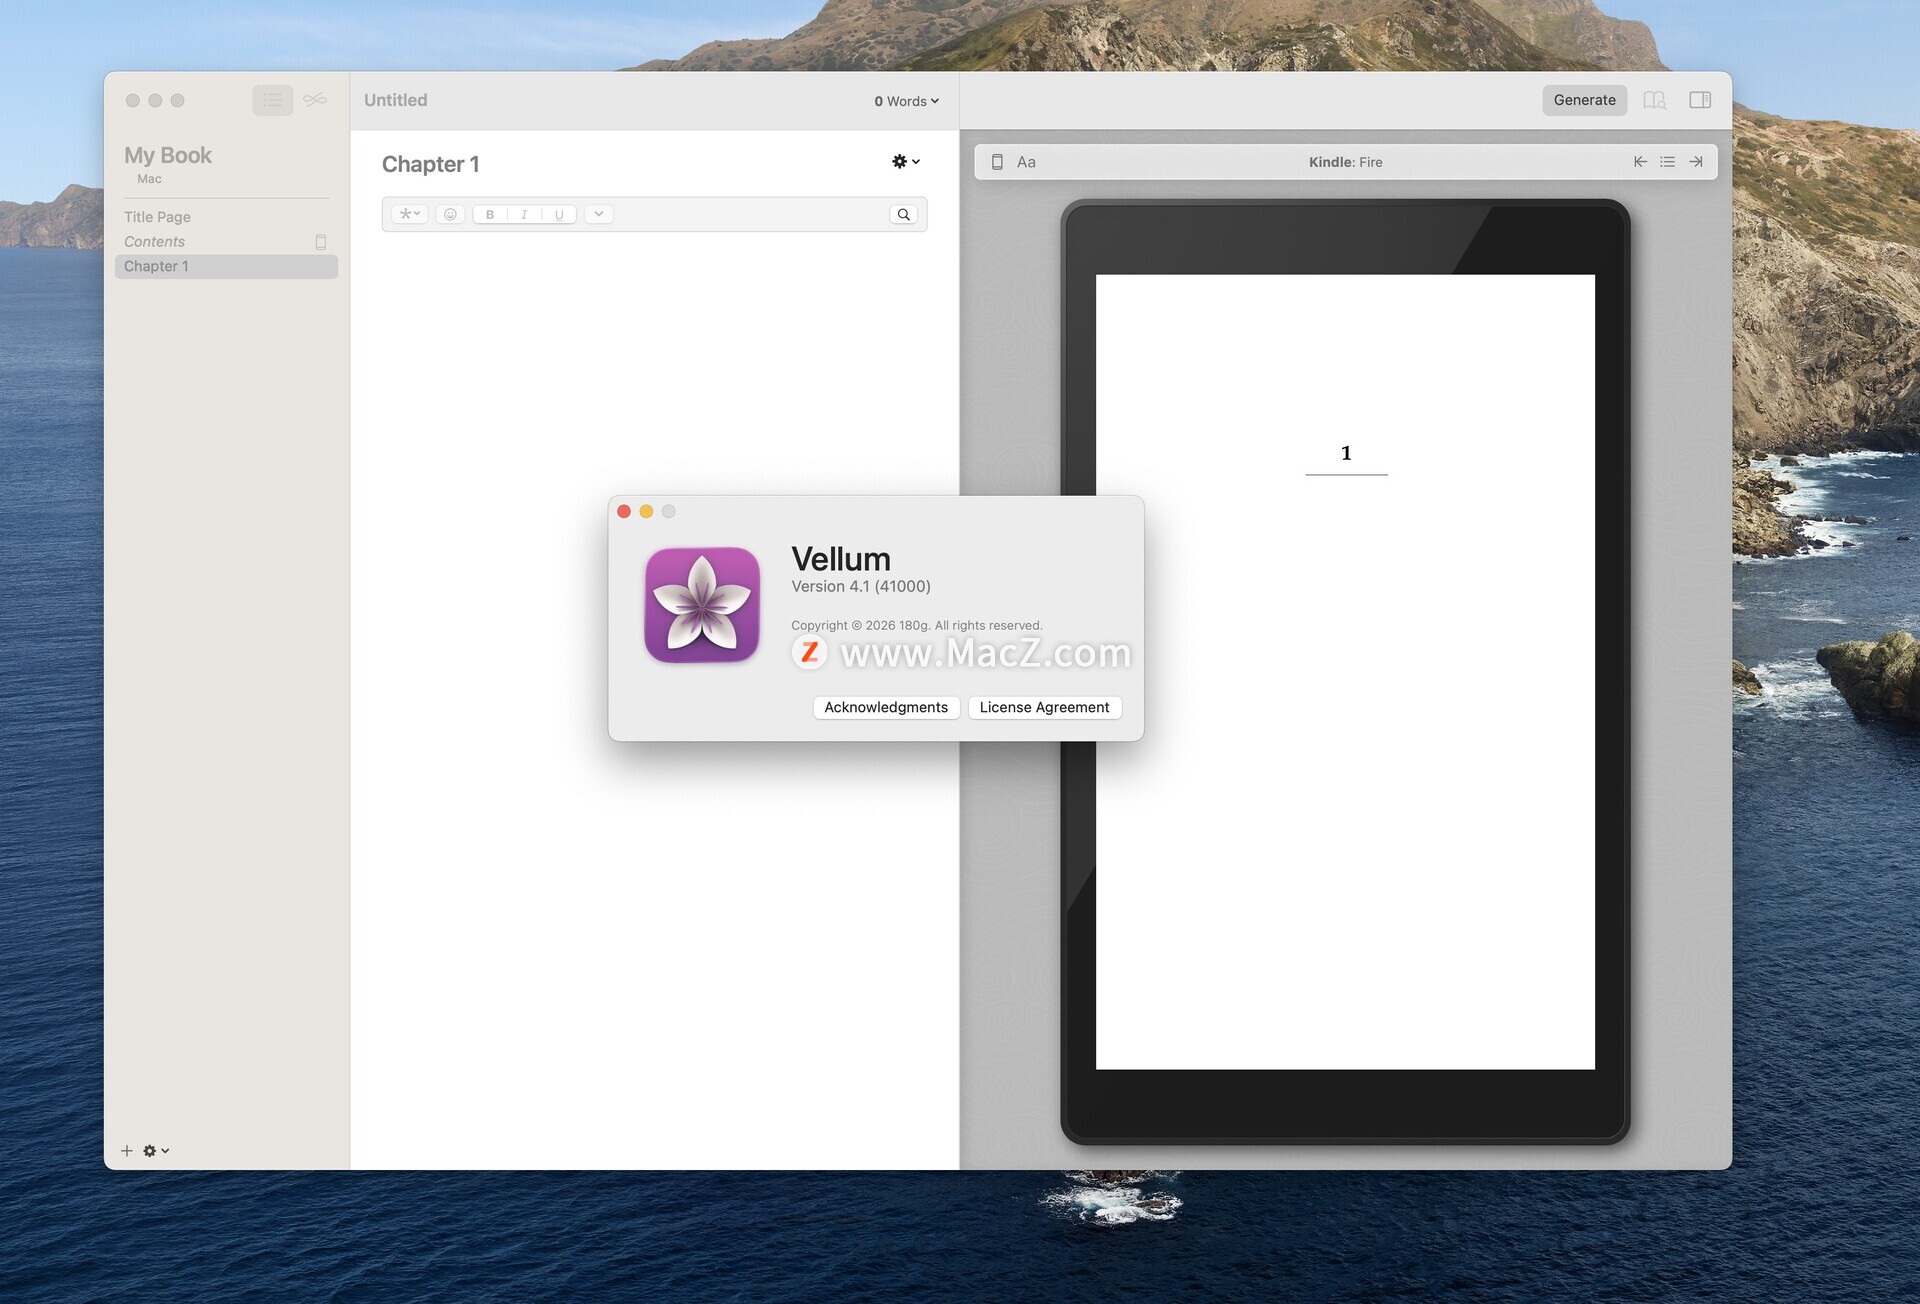Open the 0 Words count dropdown

click(x=906, y=101)
